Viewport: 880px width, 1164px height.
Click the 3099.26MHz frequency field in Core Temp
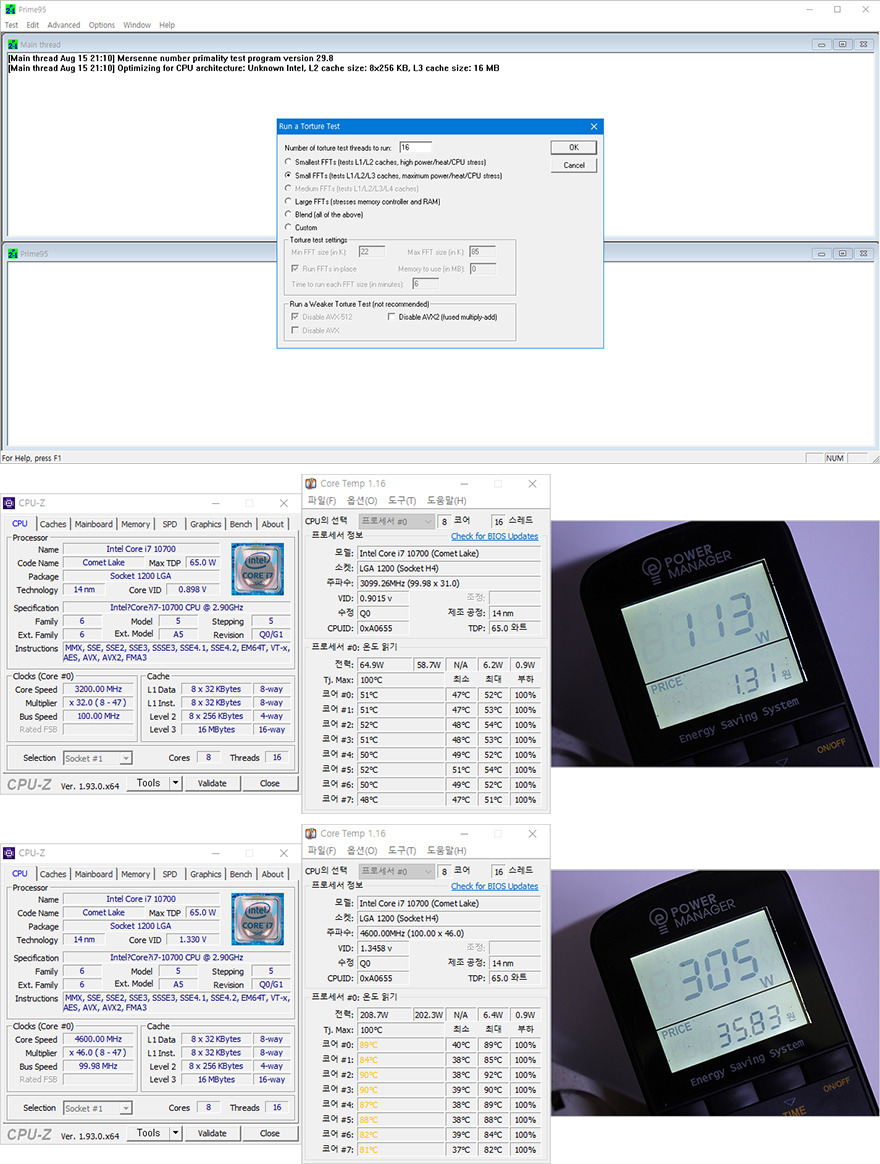[x=449, y=583]
